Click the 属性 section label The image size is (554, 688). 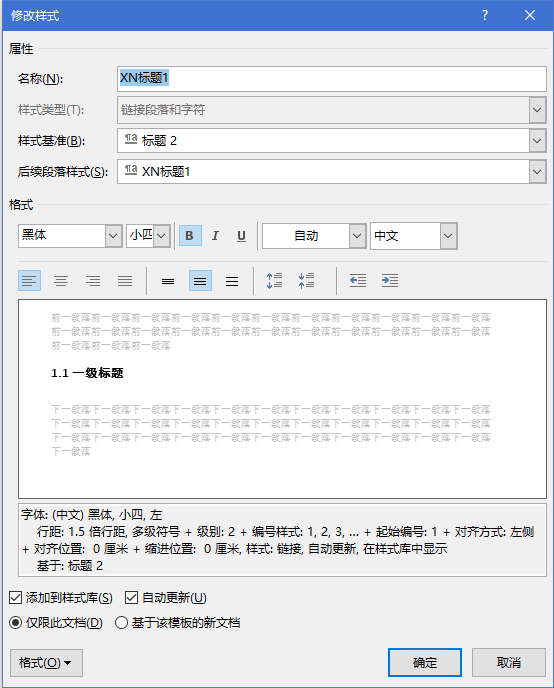point(21,49)
